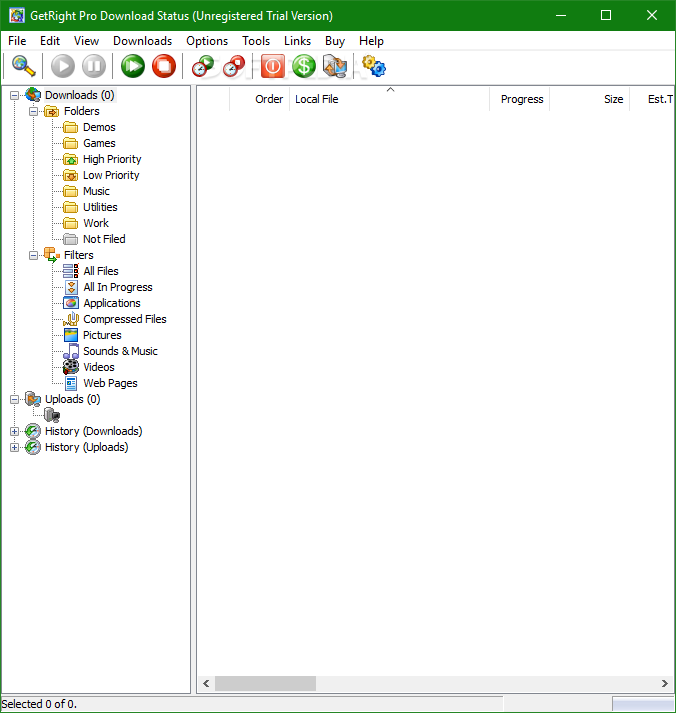This screenshot has height=713, width=676.
Task: Open the Tools menu
Action: tap(256, 41)
